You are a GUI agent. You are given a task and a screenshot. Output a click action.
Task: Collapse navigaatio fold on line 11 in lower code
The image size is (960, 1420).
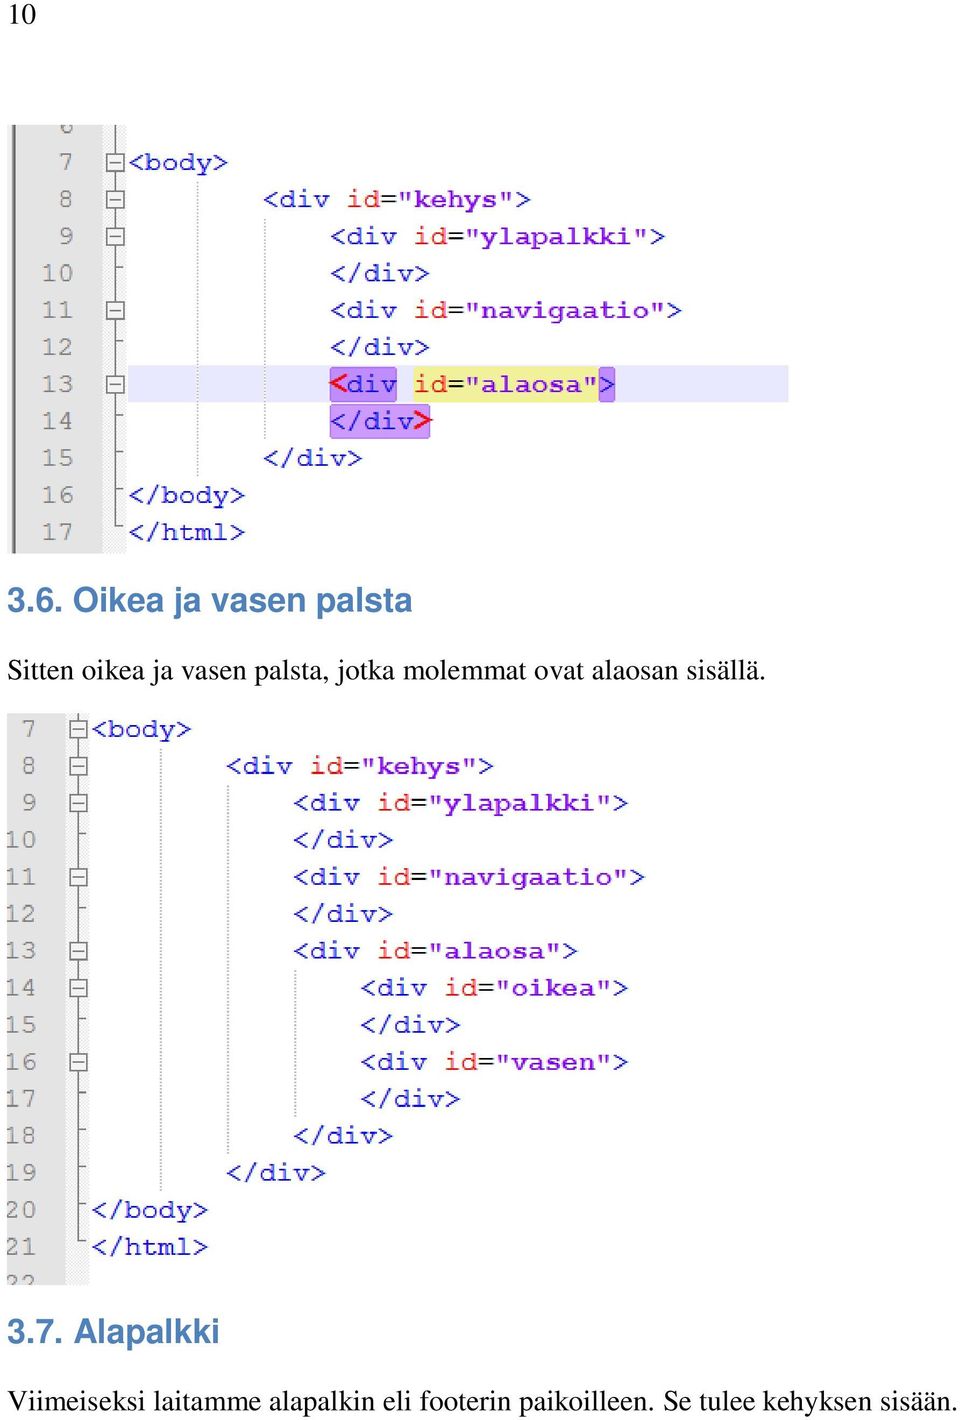pos(79,877)
